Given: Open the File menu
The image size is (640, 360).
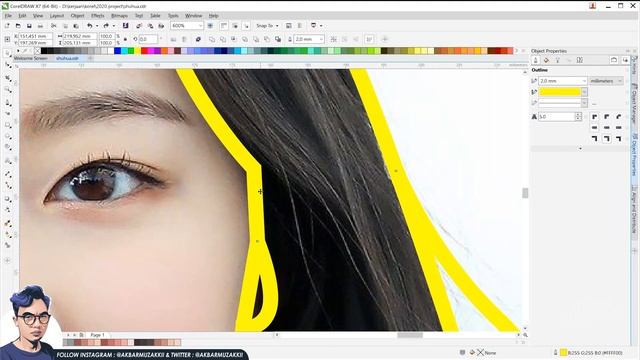Looking at the screenshot, I should point(8,16).
